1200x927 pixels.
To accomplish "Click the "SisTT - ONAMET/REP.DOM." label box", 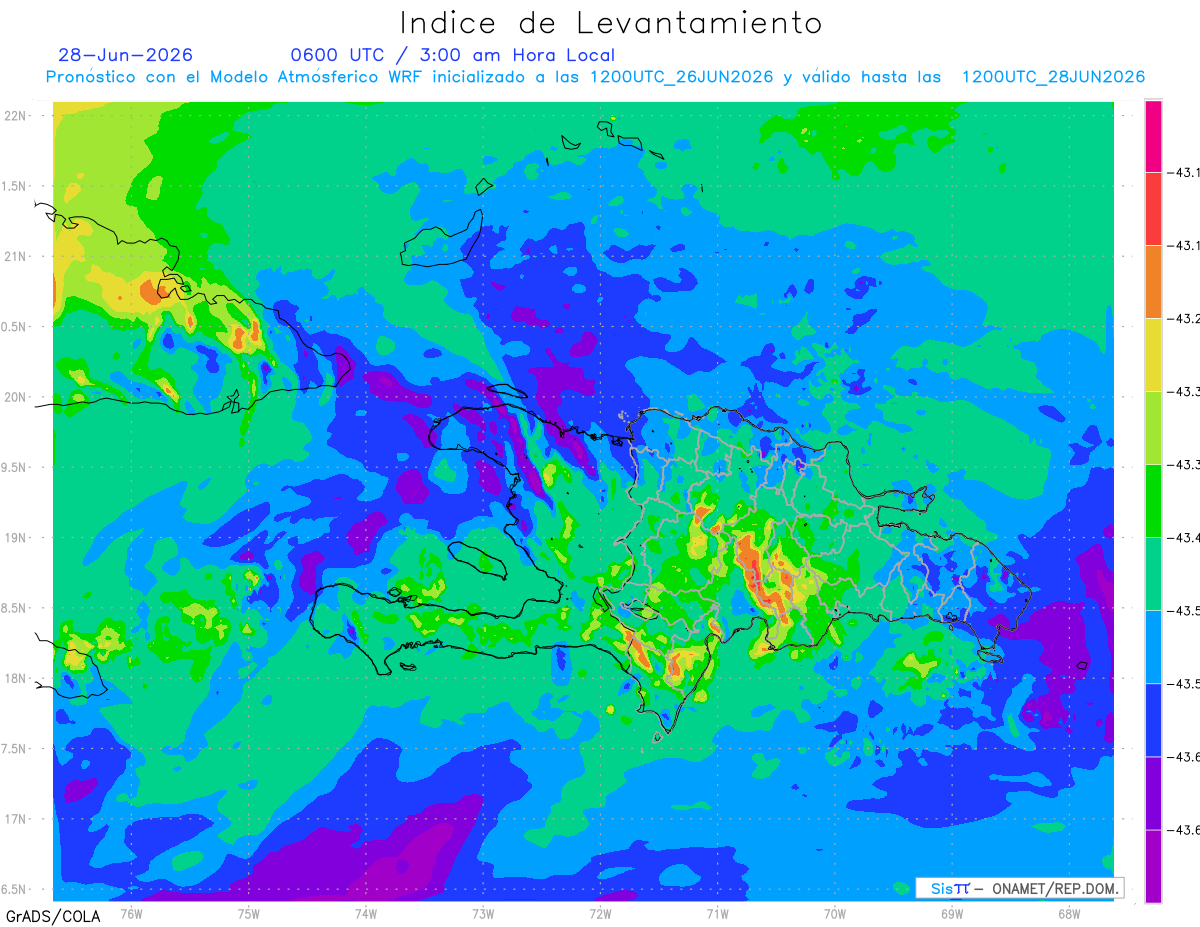I will [x=1019, y=888].
